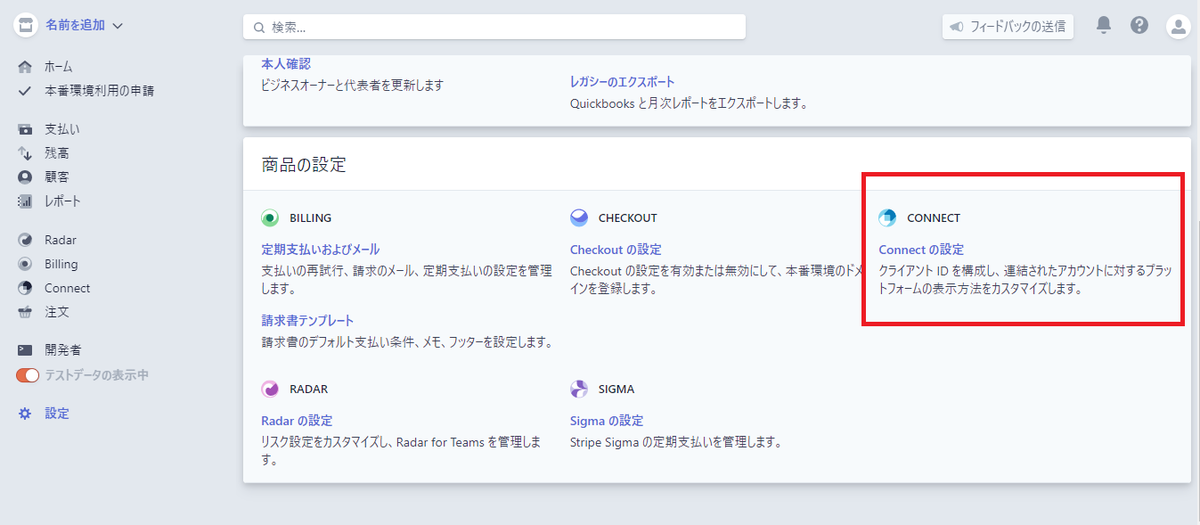Viewport: 1200px width, 525px height.
Task: Click the SIGMA product icon
Action: pyautogui.click(x=579, y=389)
